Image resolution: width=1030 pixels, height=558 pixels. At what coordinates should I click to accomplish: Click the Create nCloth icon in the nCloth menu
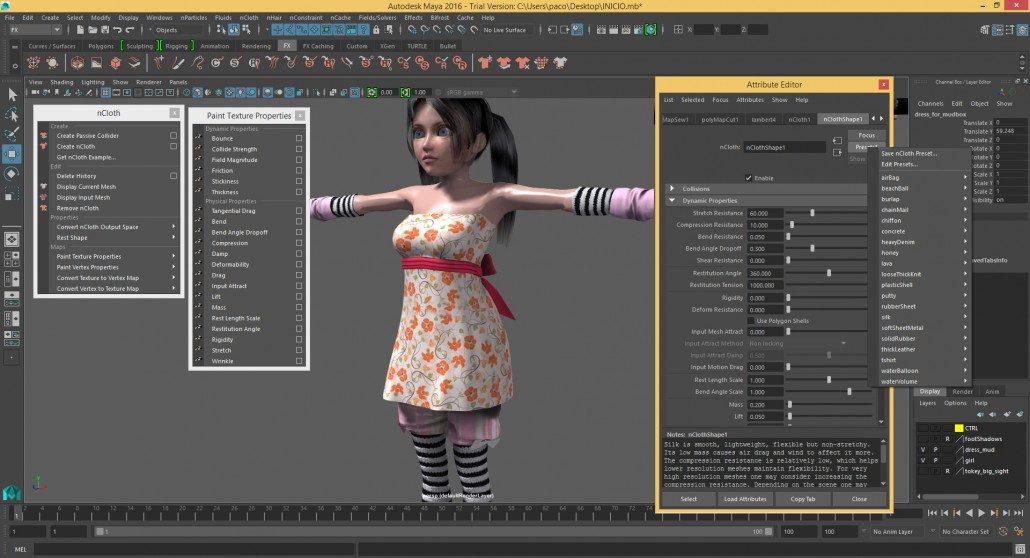pyautogui.click(x=44, y=146)
